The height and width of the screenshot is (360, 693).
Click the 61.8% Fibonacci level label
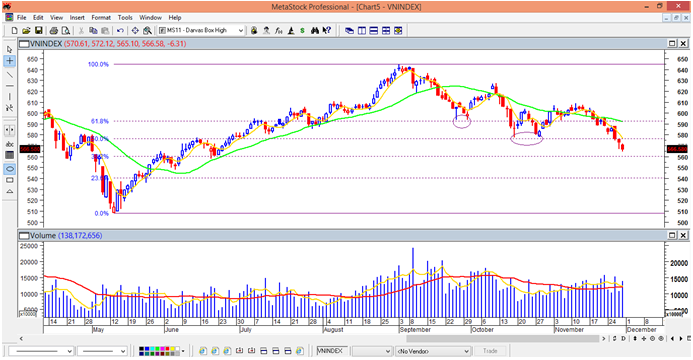point(100,121)
